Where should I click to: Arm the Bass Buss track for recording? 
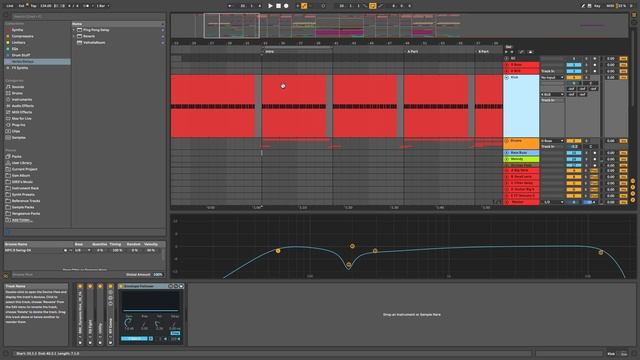595,153
